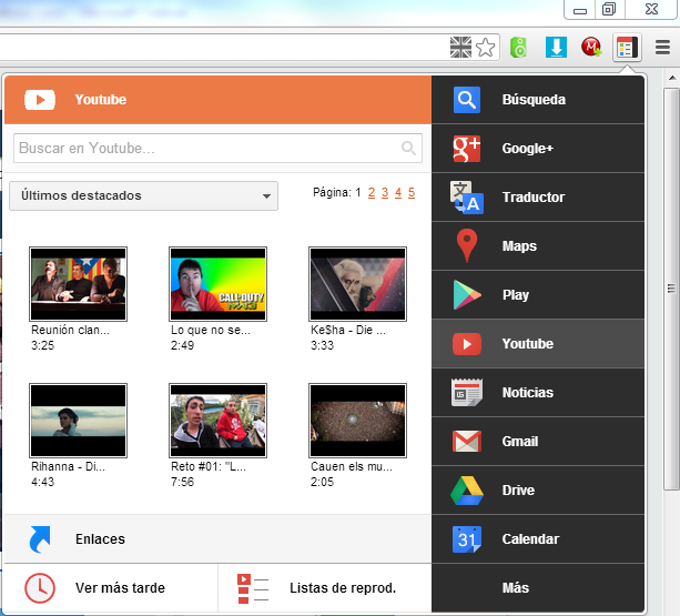Open the Drive triangle icon

pyautogui.click(x=467, y=491)
